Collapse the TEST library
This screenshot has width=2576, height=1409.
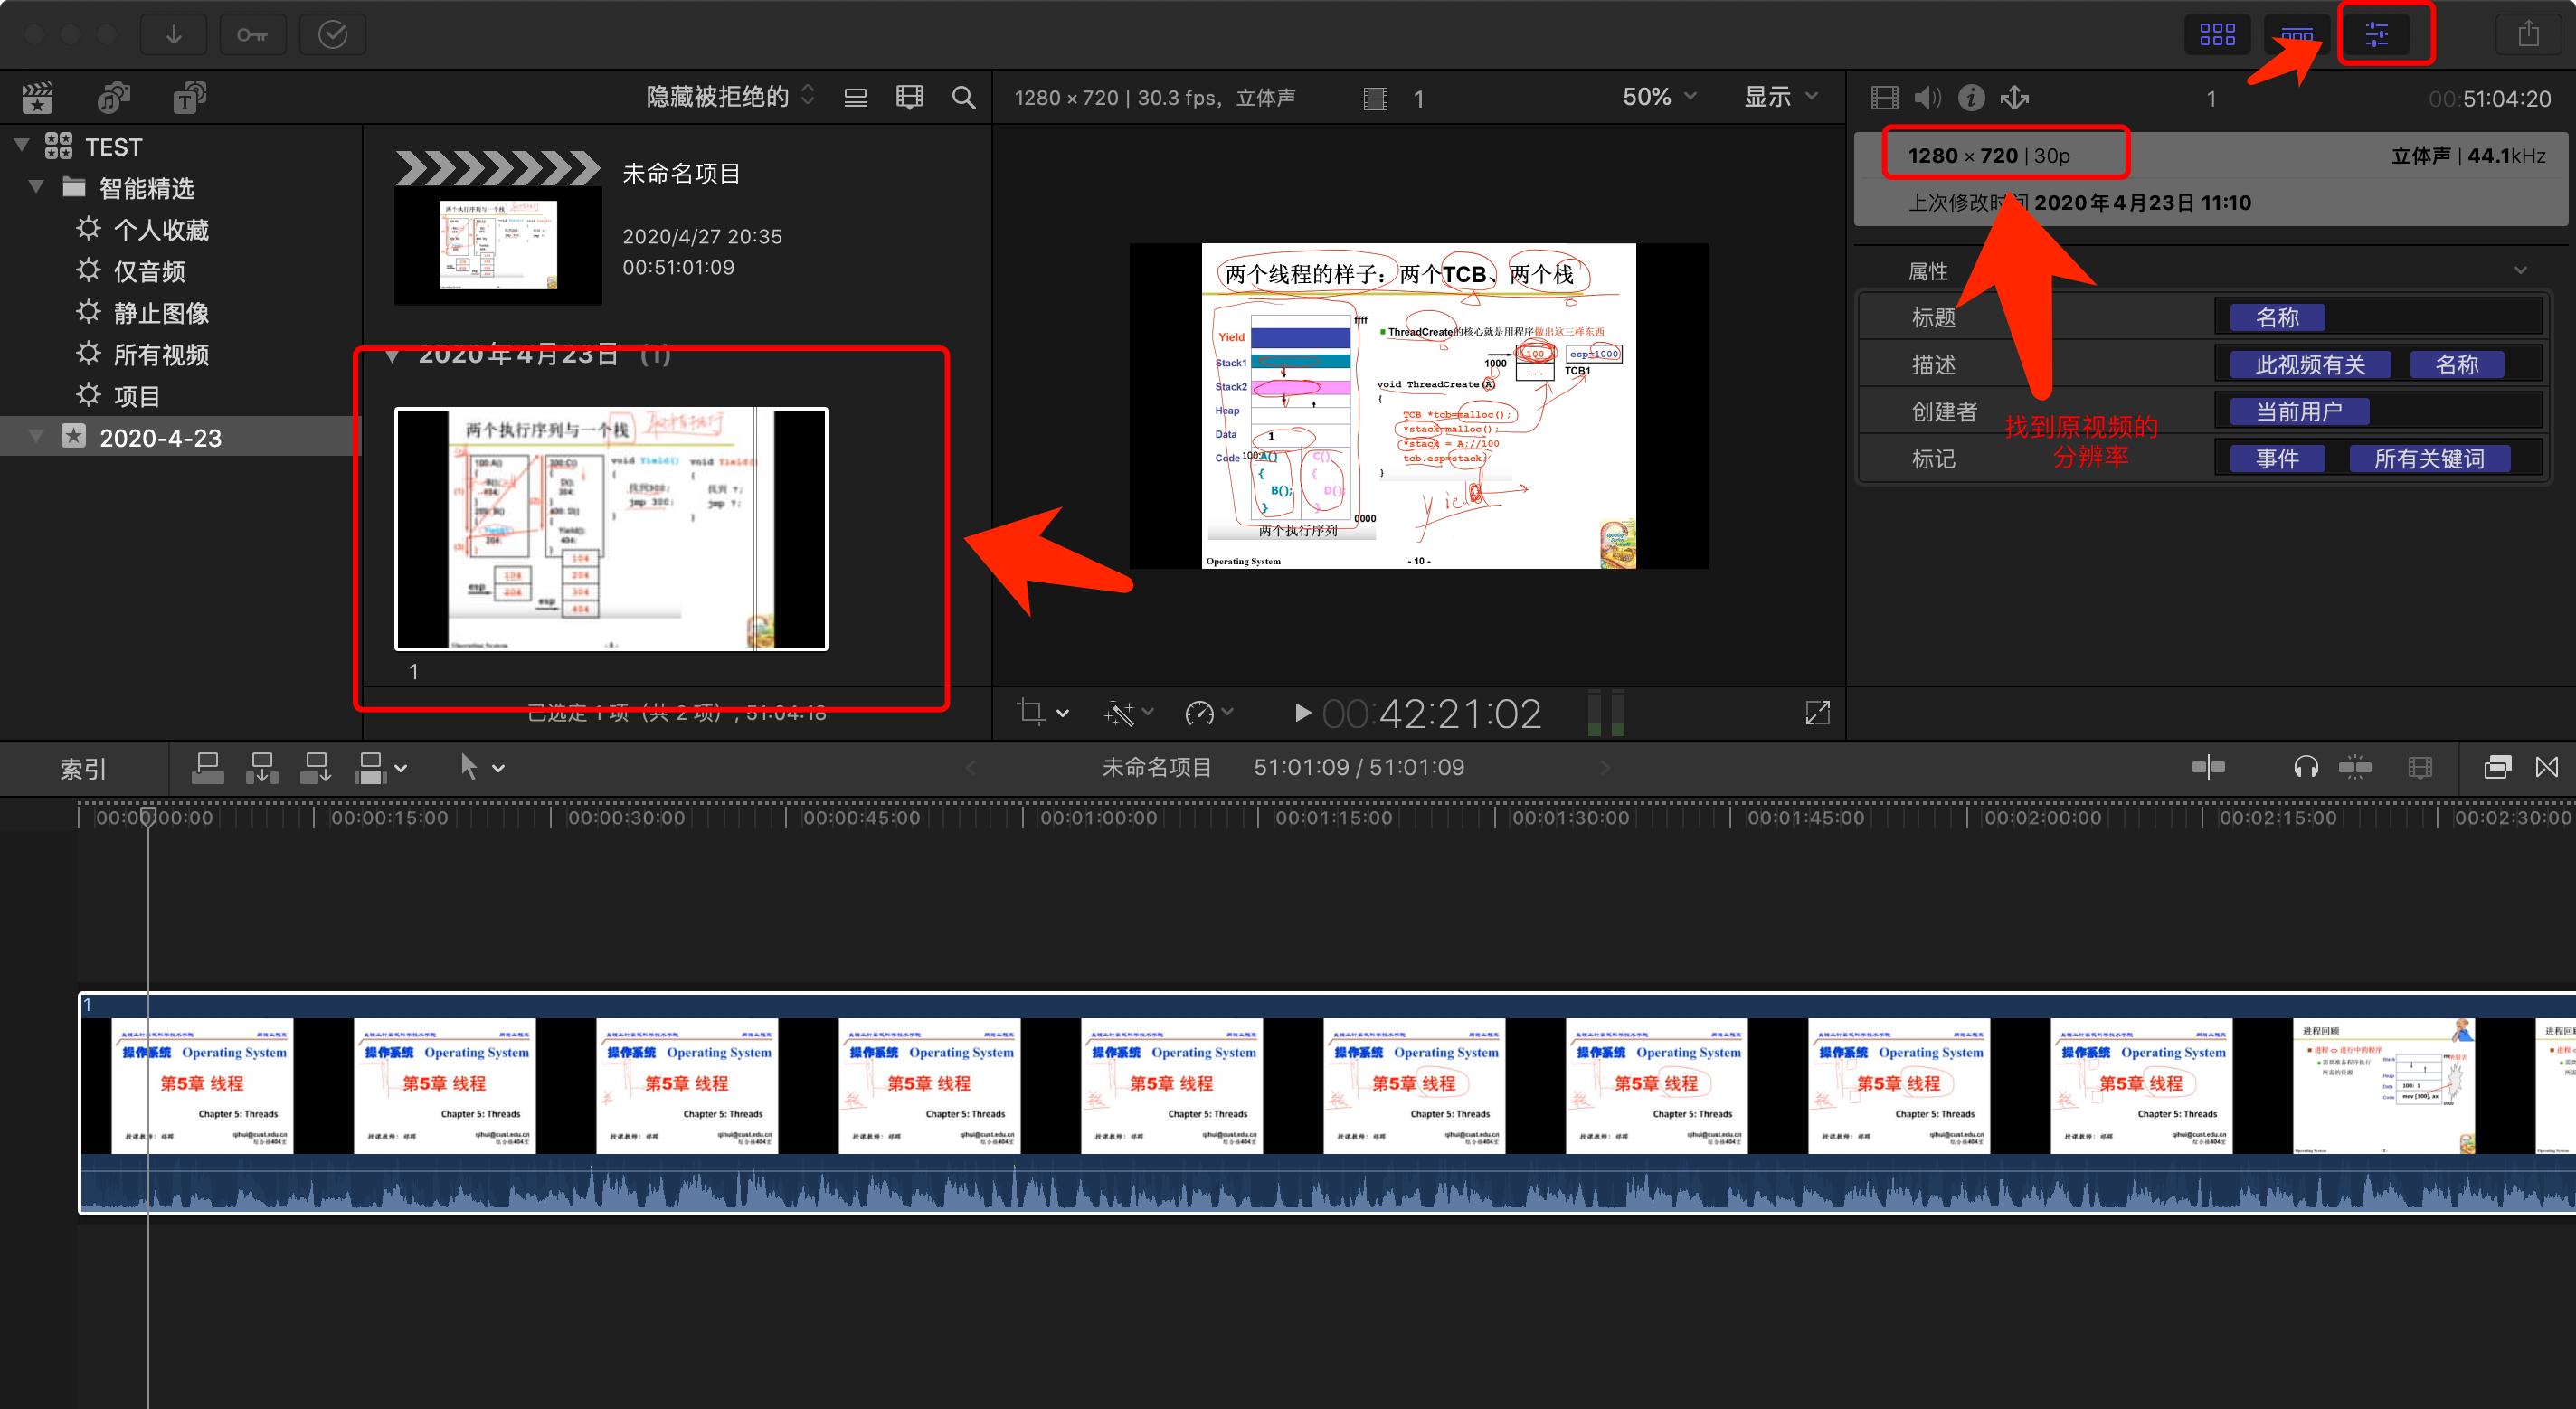(x=21, y=145)
